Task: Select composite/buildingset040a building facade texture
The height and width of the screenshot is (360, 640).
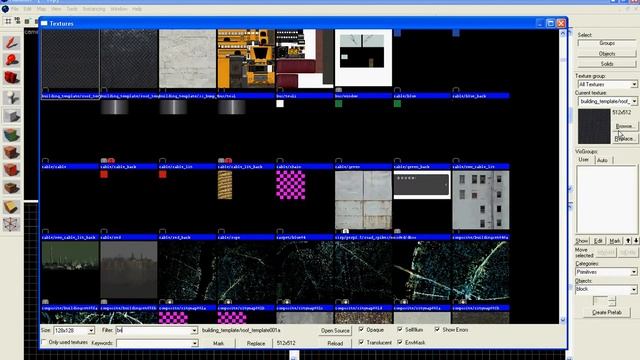Action: point(481,200)
